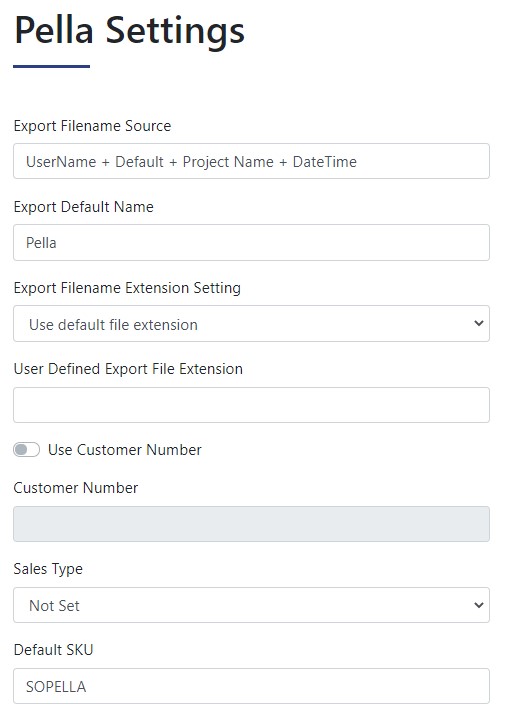
Task: Toggle the Use Customer Number switch
Action: click(27, 449)
